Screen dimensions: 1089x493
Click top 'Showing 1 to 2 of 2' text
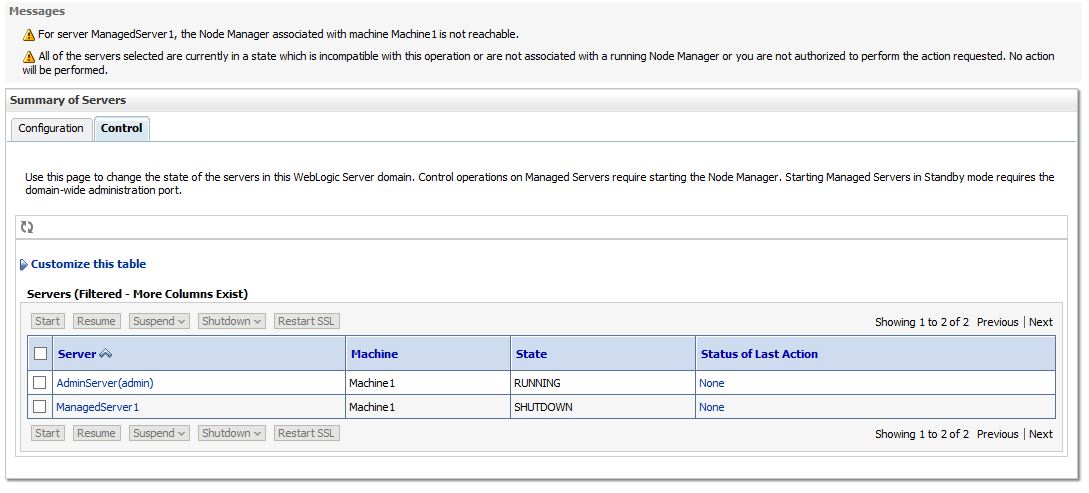tap(922, 321)
